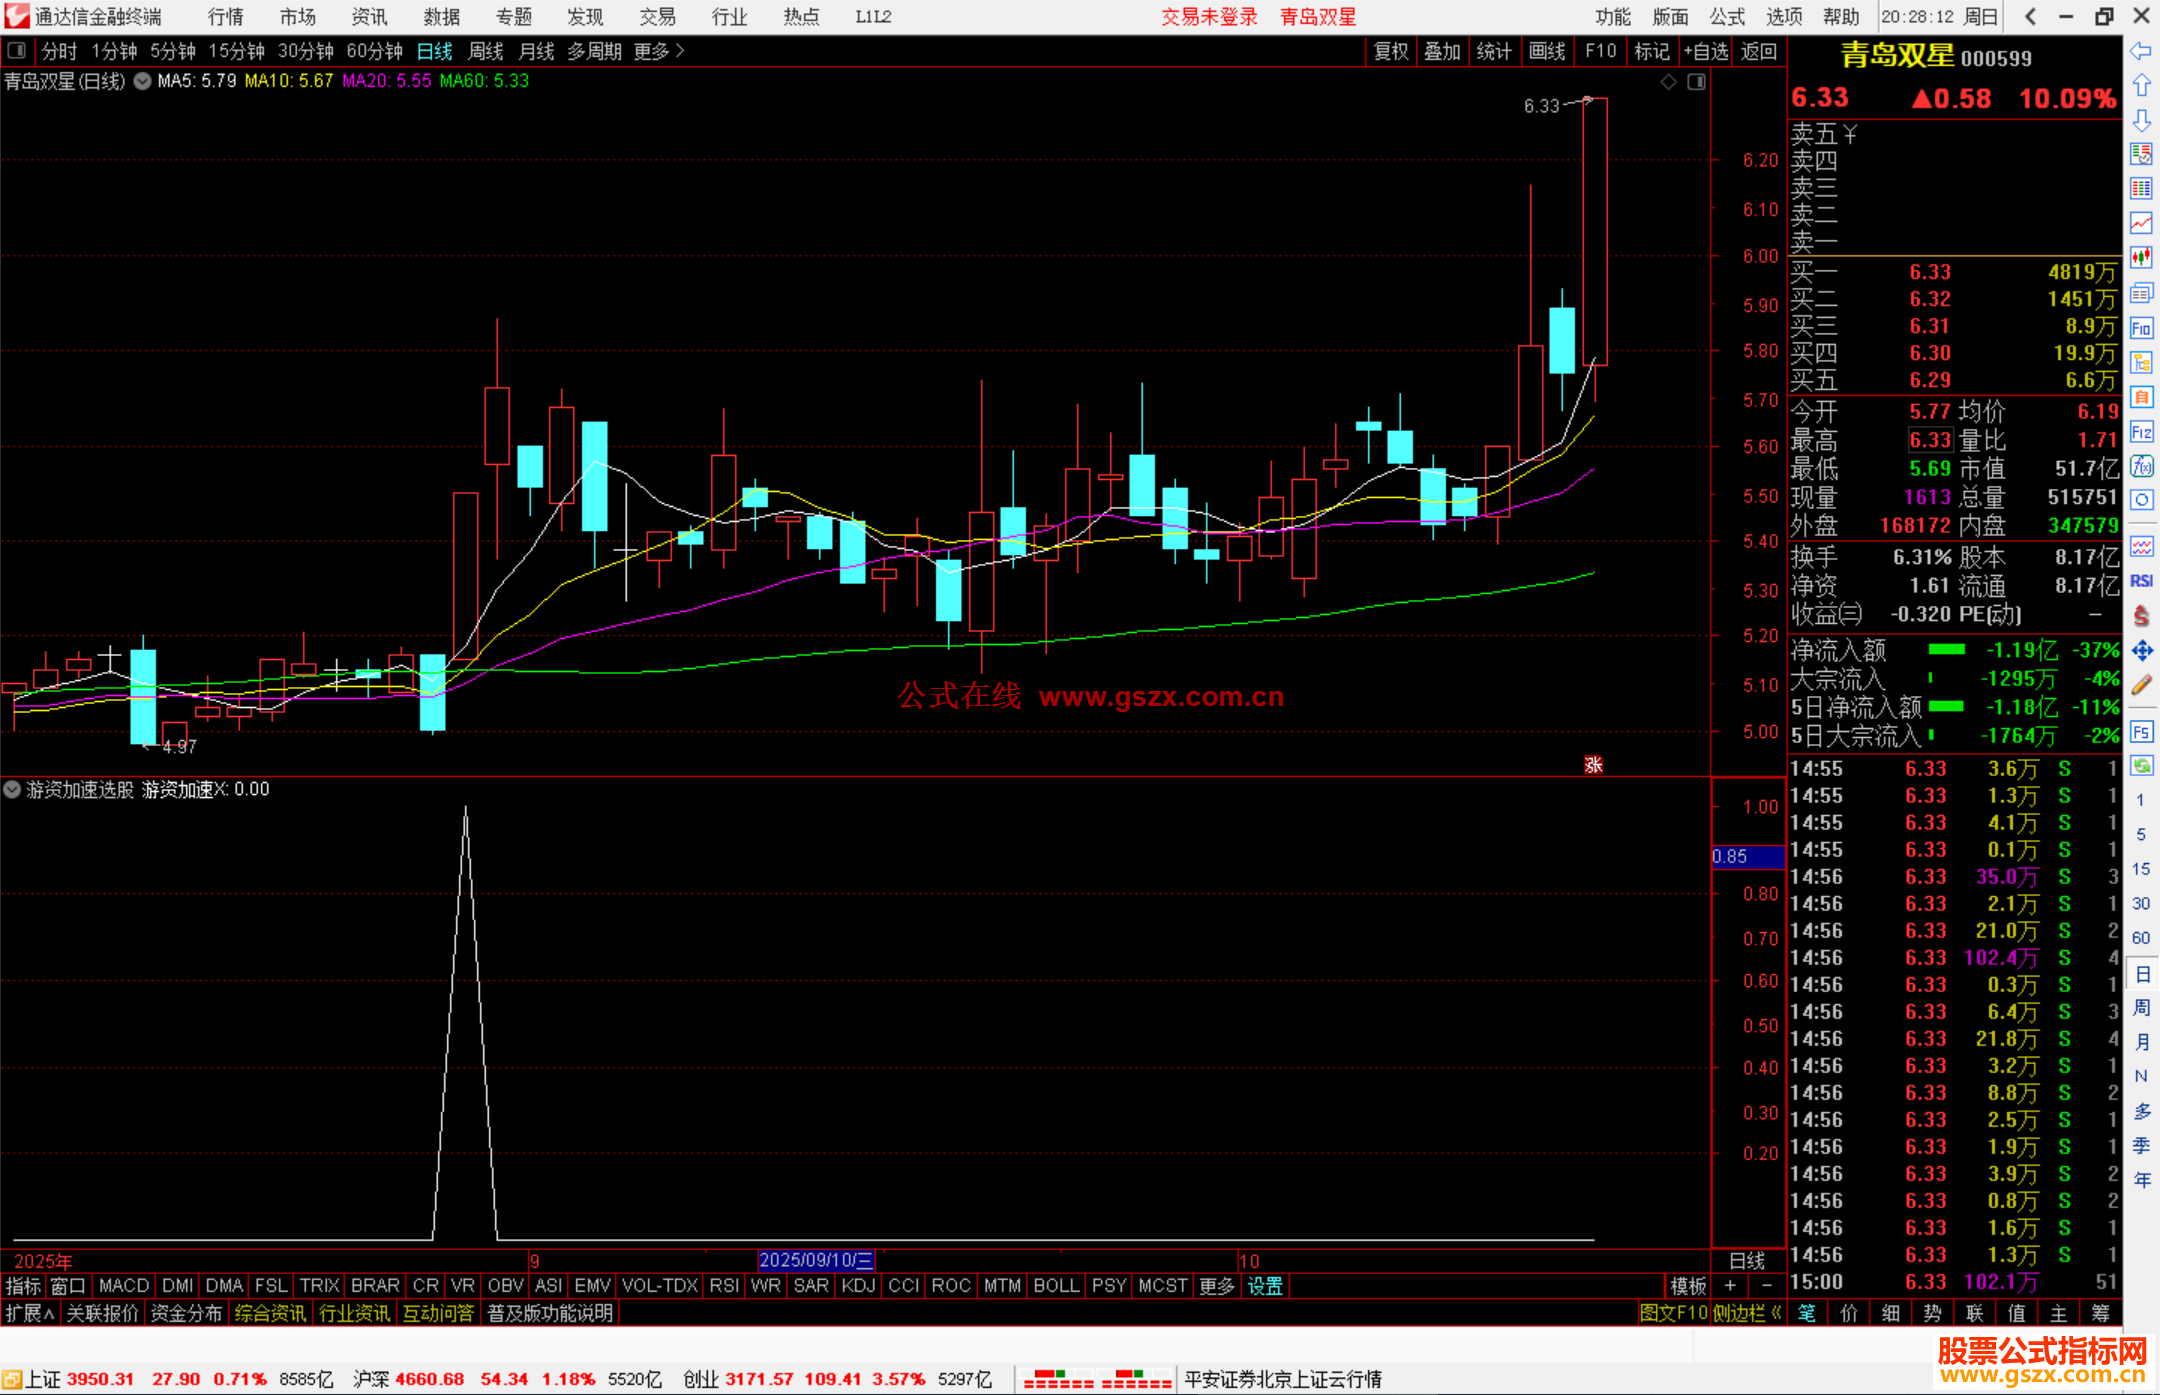This screenshot has height=1395, width=2160.
Task: Click the +自选 add-to-watchlist button
Action: coord(1705,51)
